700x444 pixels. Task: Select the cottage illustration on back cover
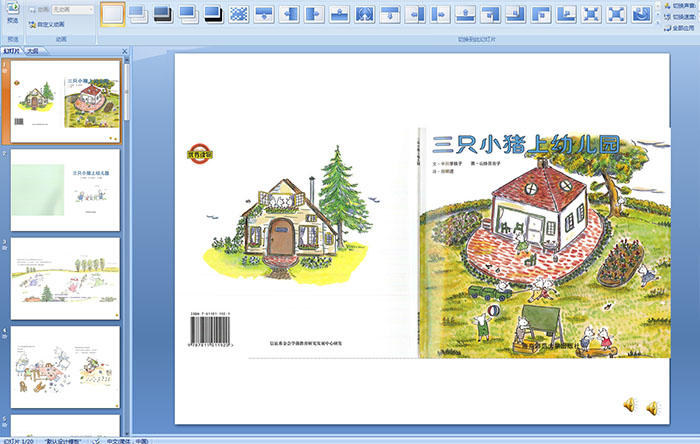pos(289,214)
